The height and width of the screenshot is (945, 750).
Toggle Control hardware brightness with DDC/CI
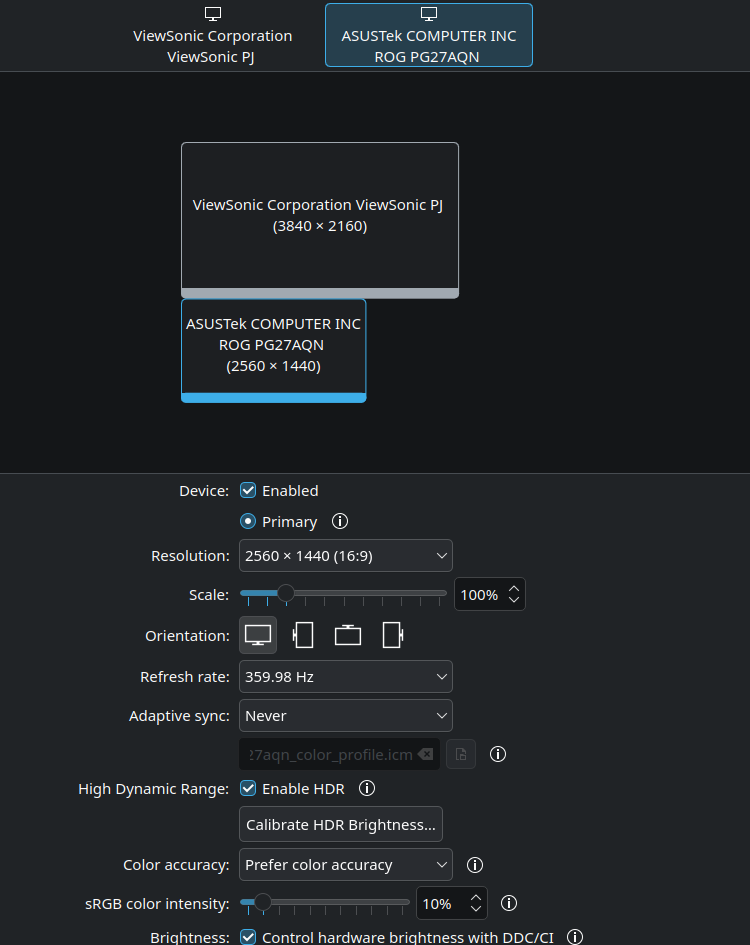point(248,937)
